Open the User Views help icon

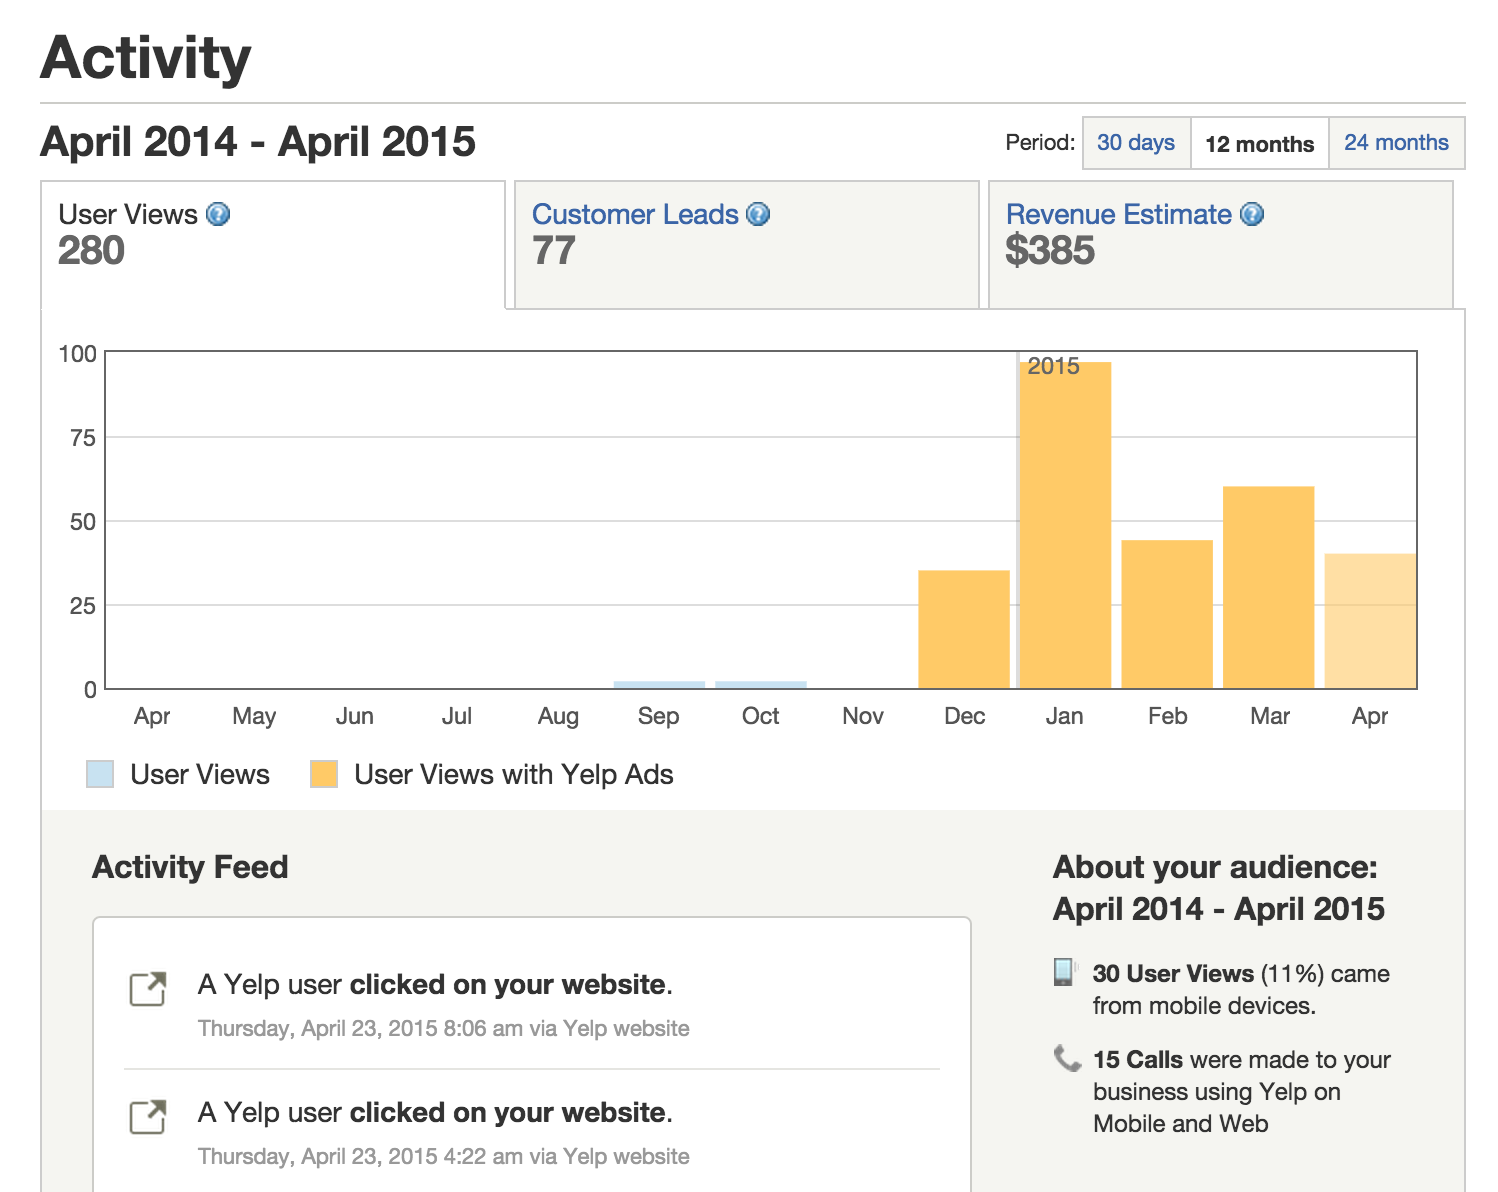pyautogui.click(x=218, y=214)
